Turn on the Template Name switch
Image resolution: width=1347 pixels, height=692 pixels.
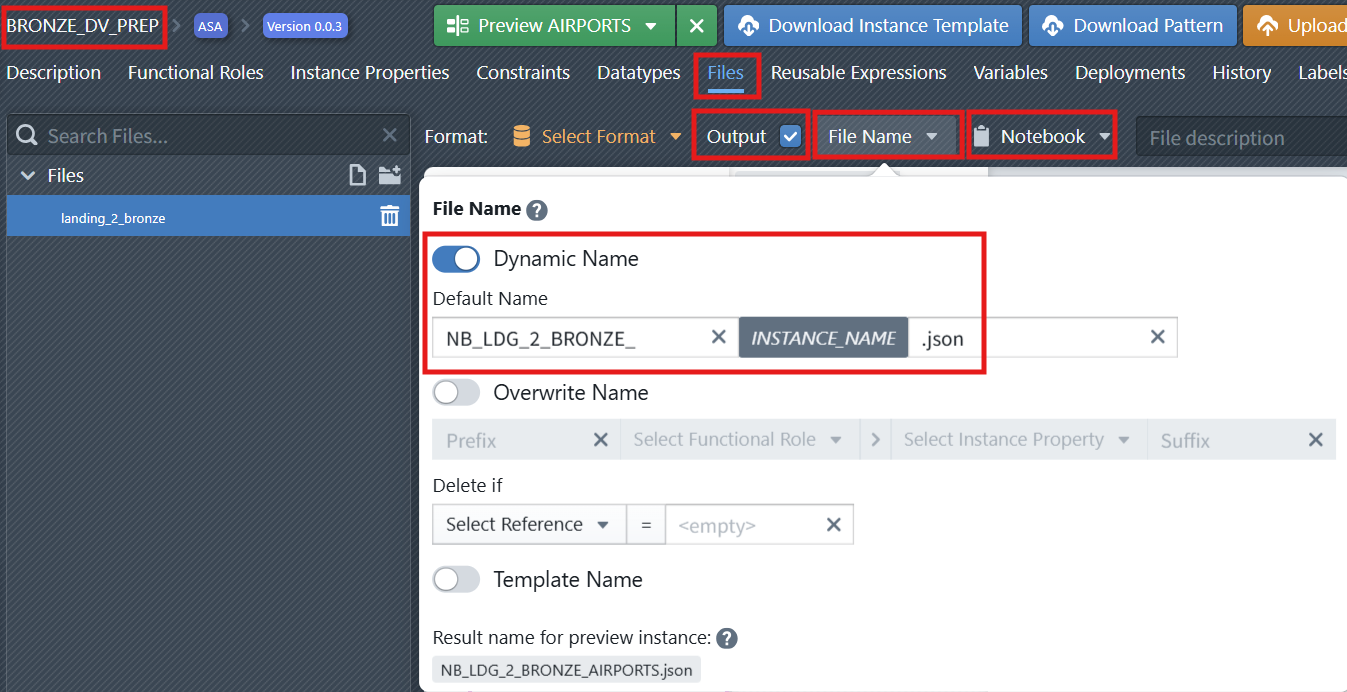click(x=457, y=579)
